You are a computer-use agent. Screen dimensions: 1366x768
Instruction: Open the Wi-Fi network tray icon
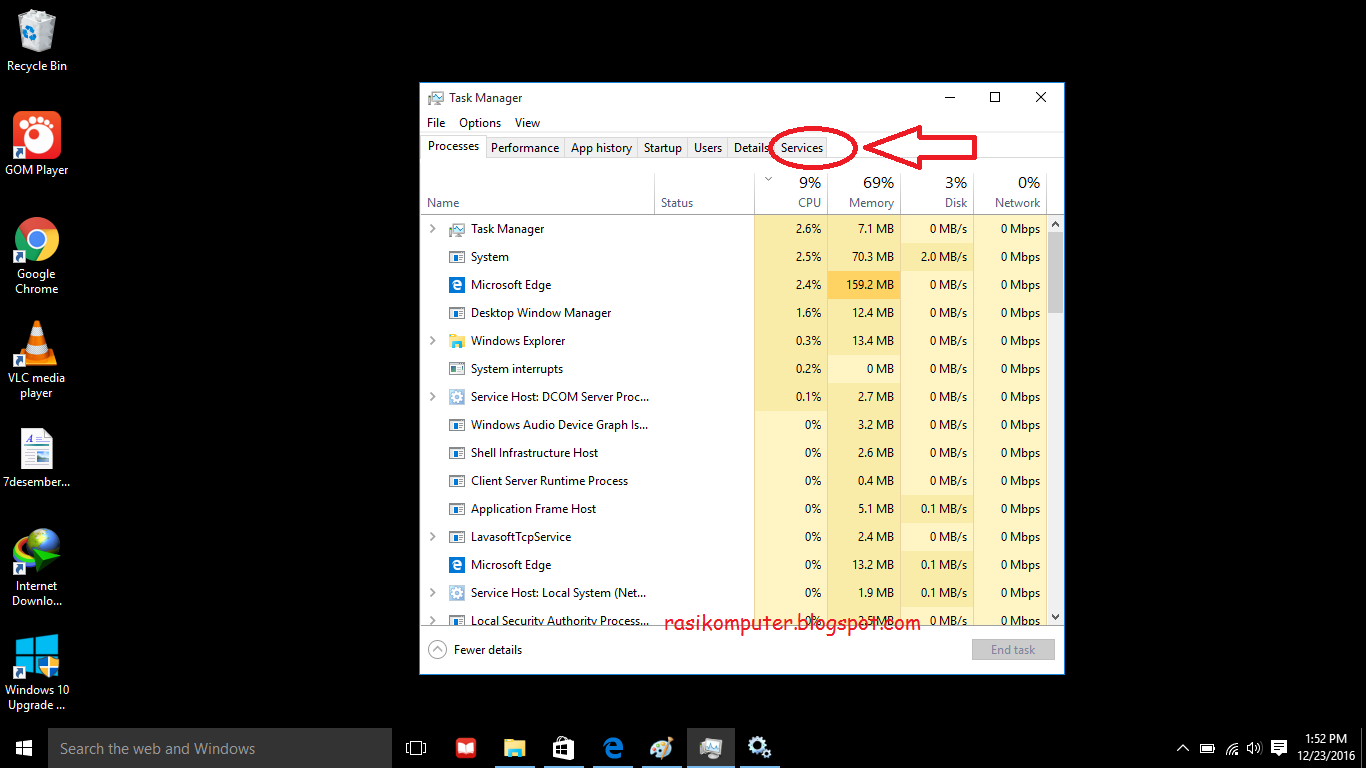tap(1232, 748)
